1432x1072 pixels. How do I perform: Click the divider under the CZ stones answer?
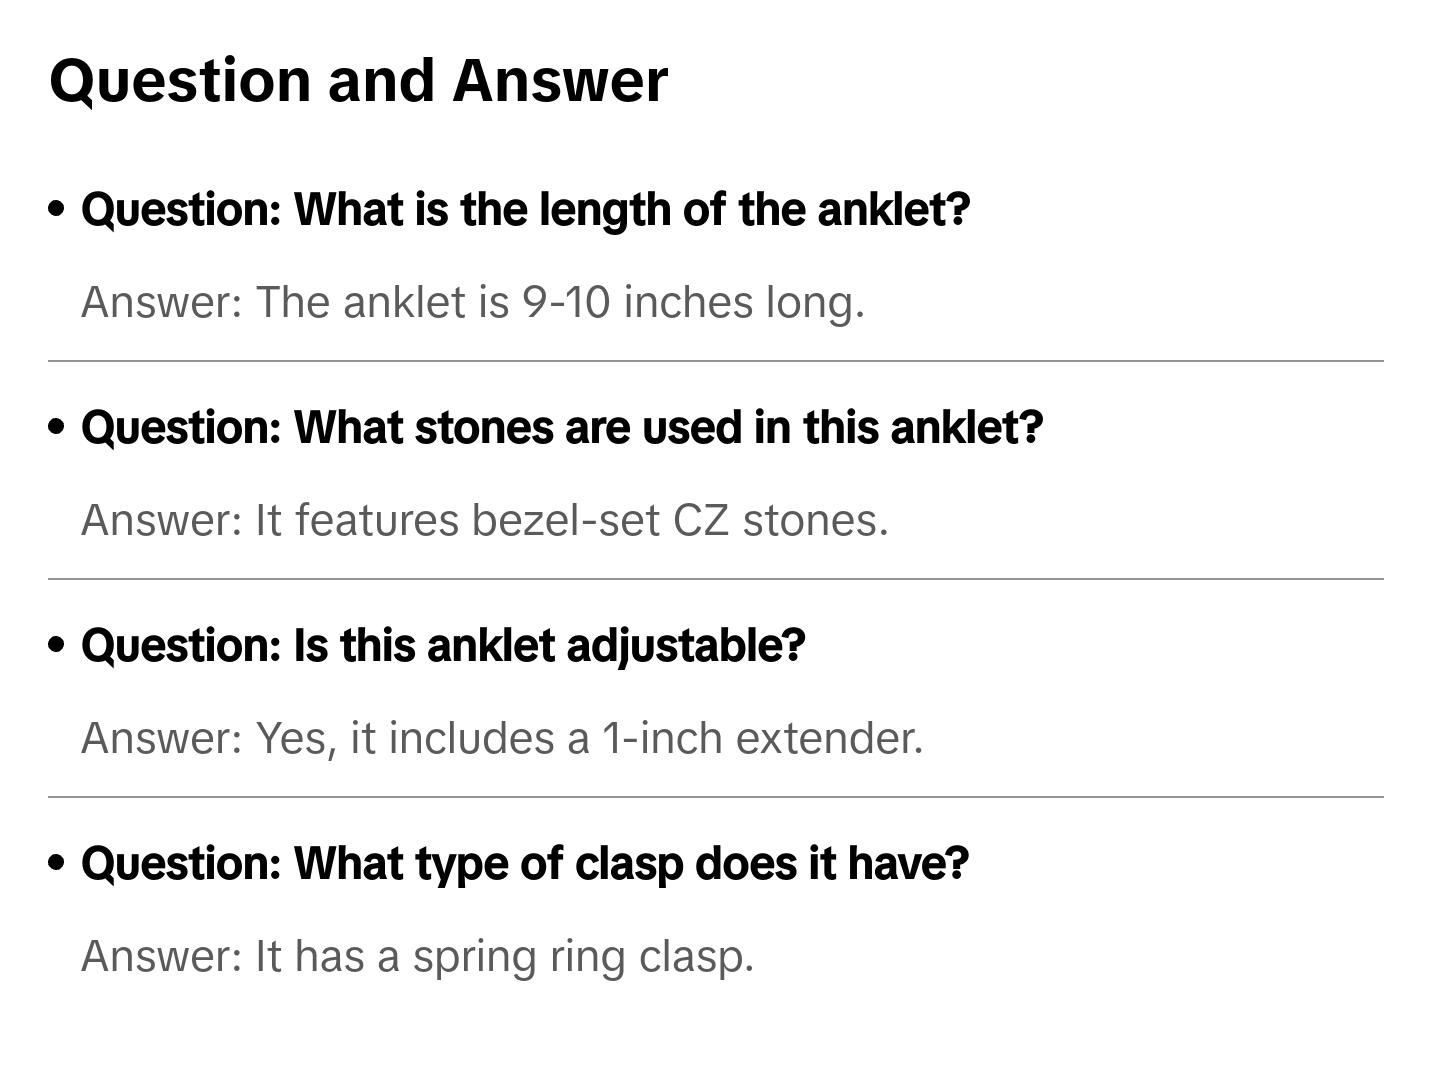(715, 579)
